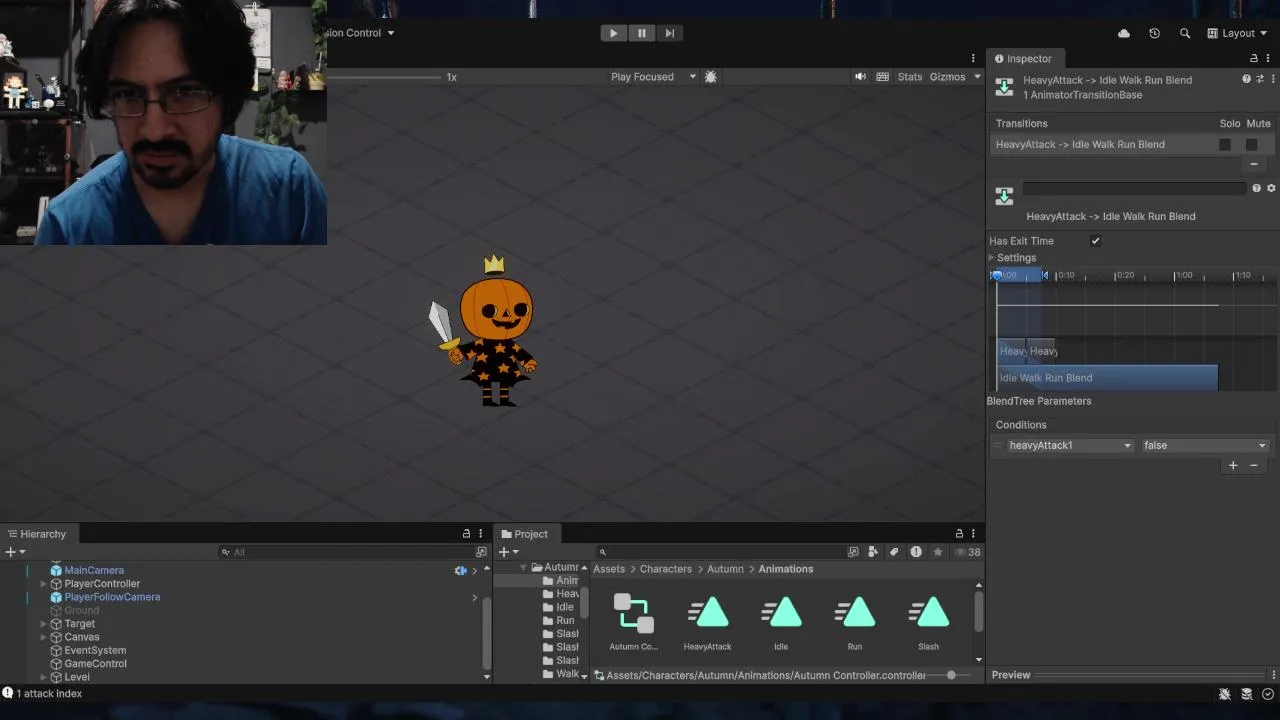Viewport: 1280px width, 720px height.
Task: Expand the Target object
Action: click(x=43, y=624)
